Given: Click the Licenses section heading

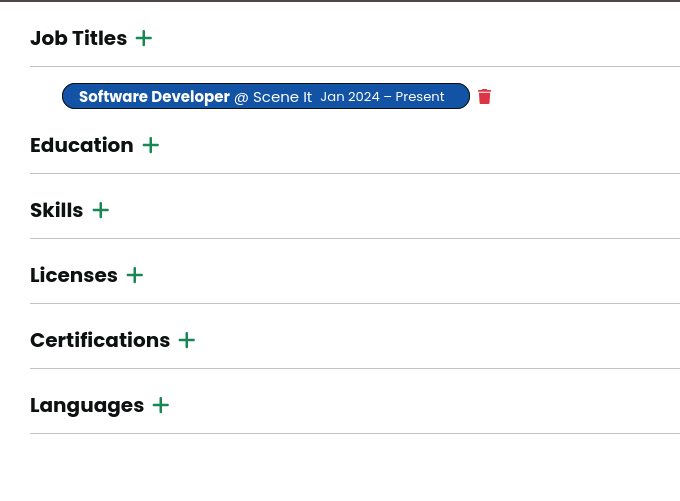Looking at the screenshot, I should click(x=73, y=275).
